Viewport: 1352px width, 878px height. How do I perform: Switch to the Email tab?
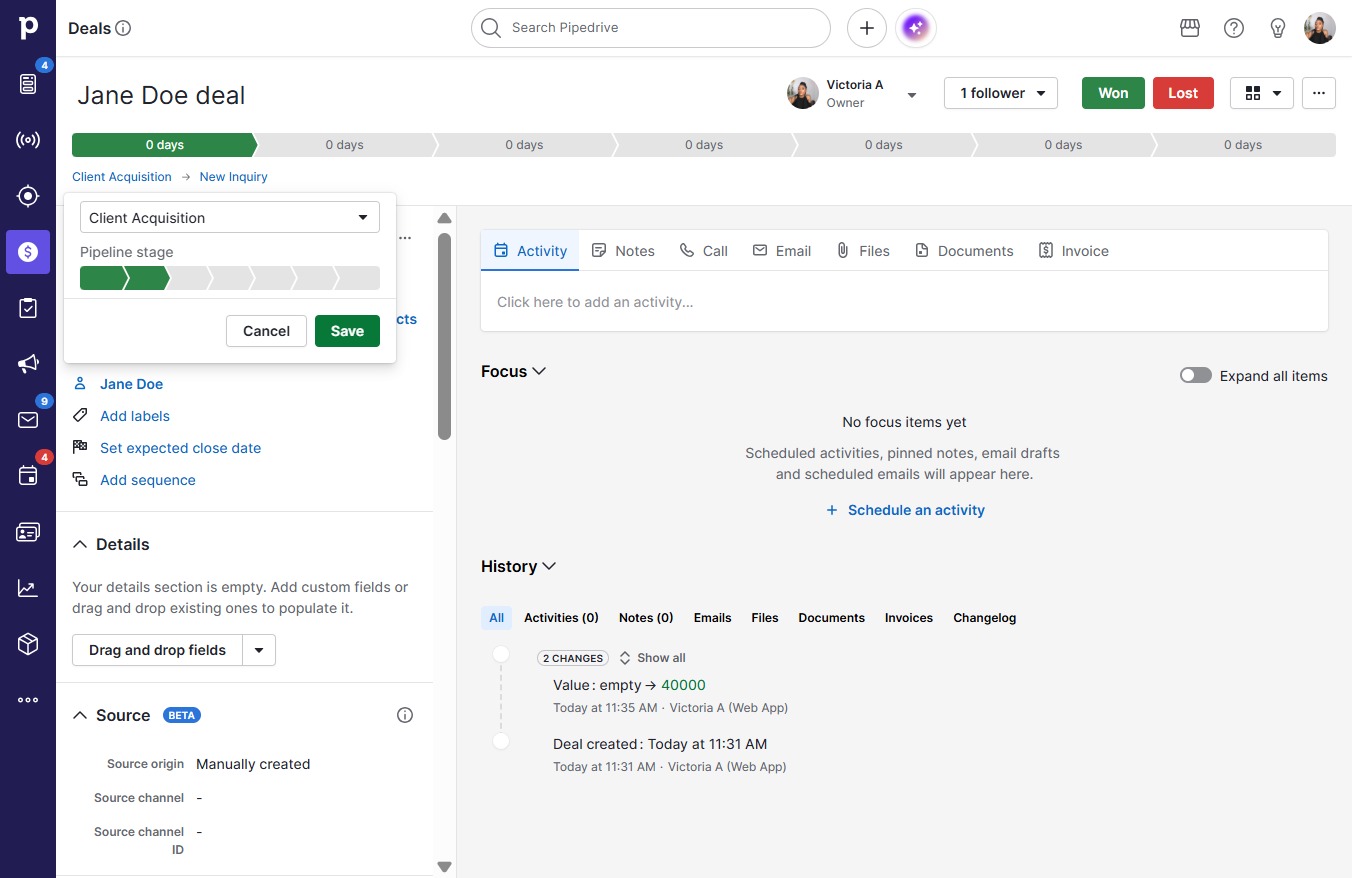(x=782, y=251)
